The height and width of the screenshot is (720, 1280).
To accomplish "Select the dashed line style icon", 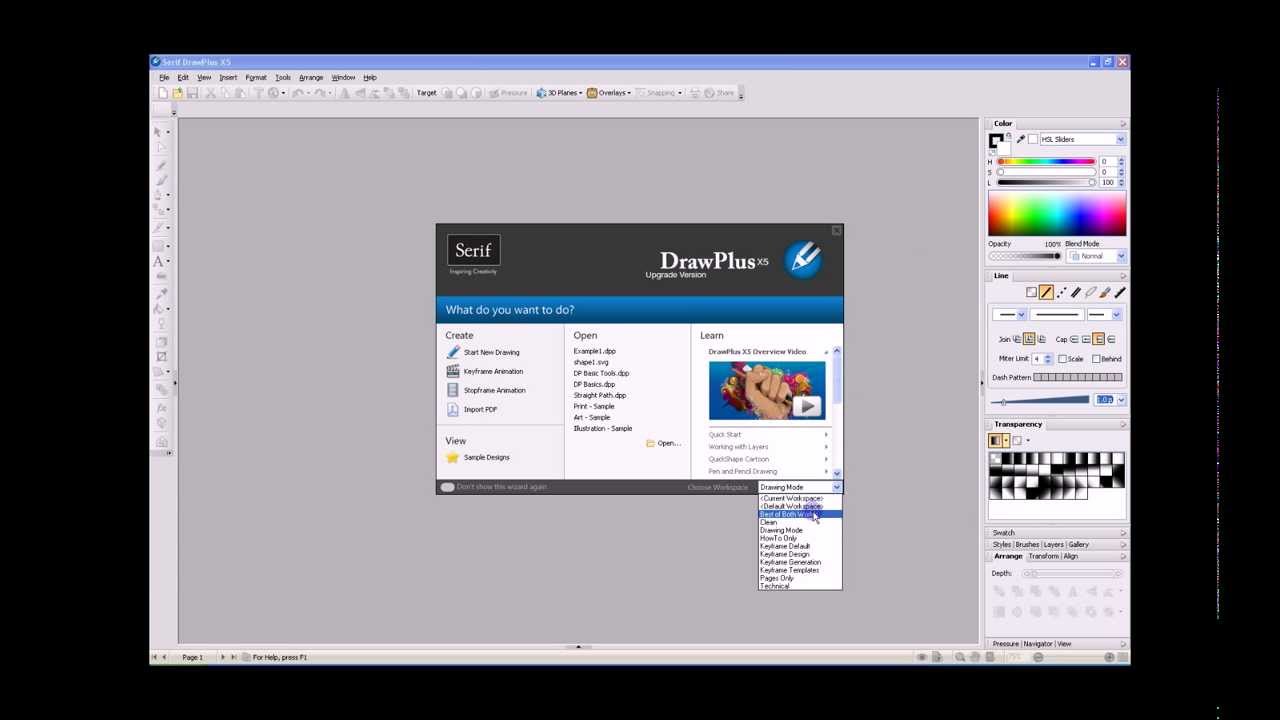I will coord(1061,292).
